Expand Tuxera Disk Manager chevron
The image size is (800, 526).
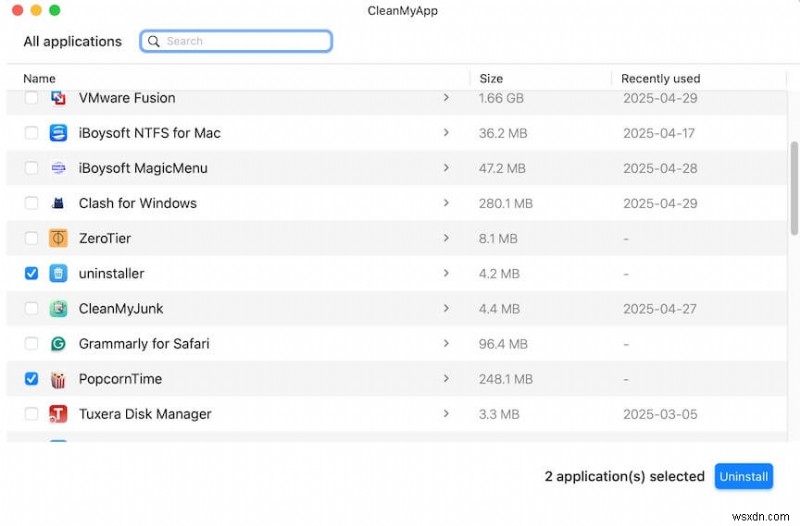click(446, 414)
